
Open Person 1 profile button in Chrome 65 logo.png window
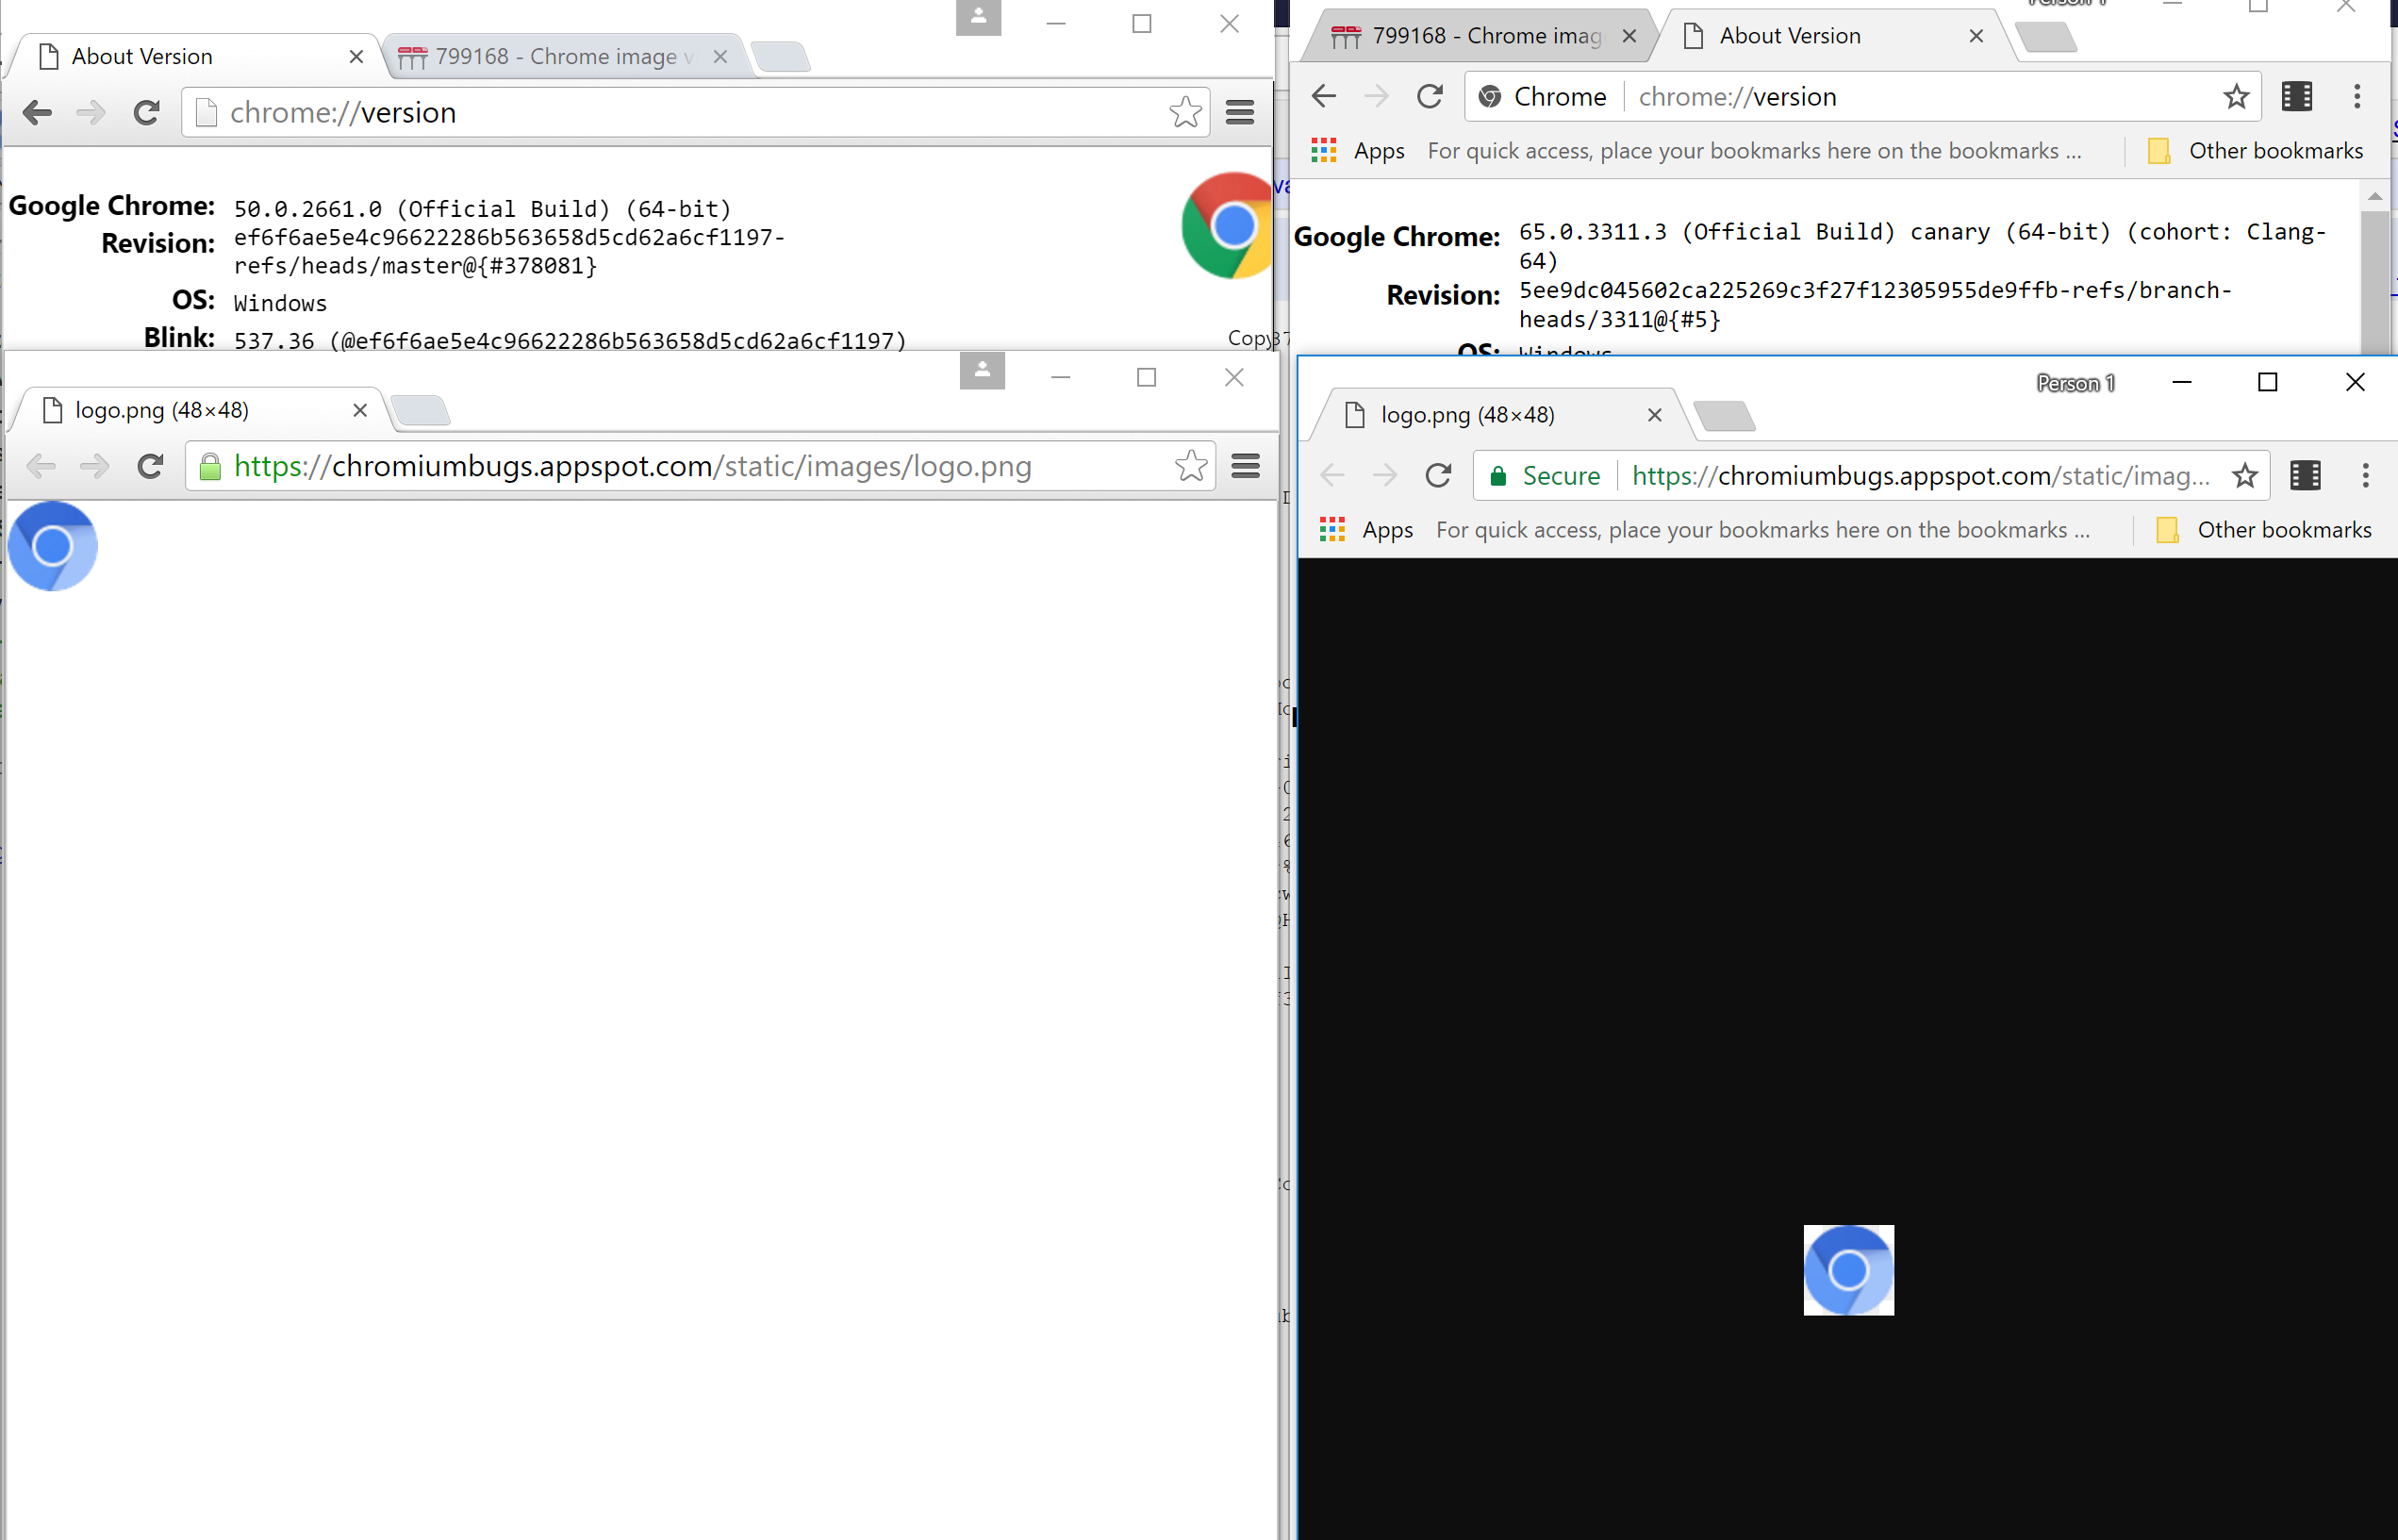pyautogui.click(x=2076, y=383)
